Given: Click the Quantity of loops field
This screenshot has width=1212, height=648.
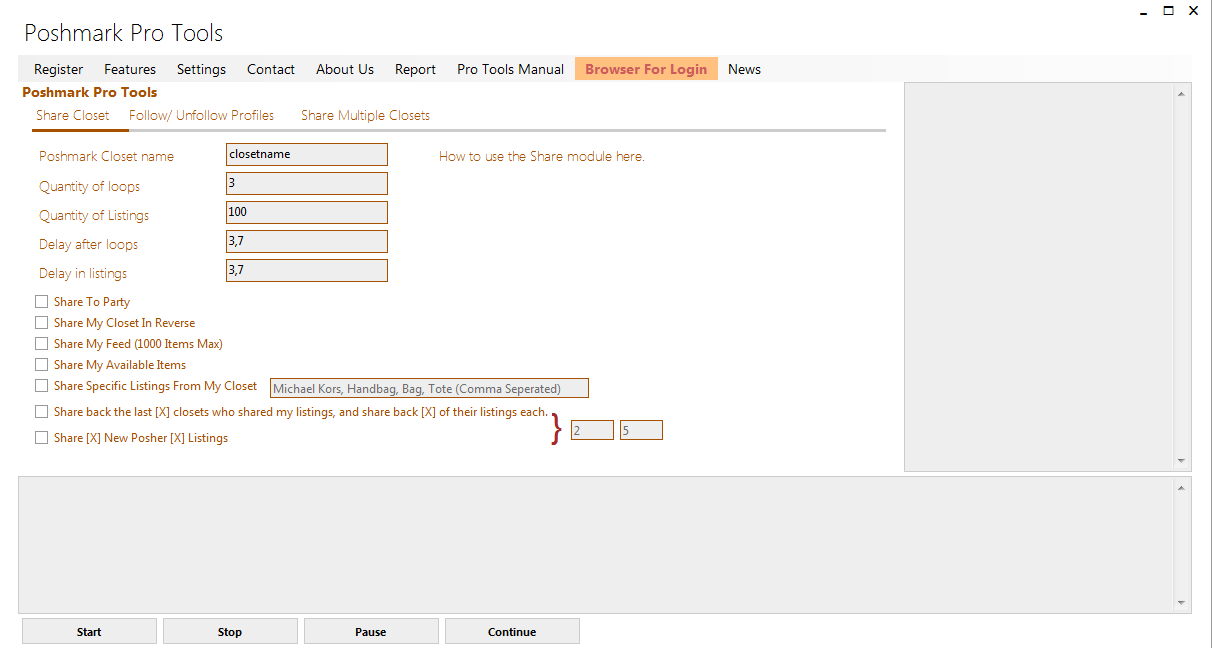Looking at the screenshot, I should tap(307, 183).
